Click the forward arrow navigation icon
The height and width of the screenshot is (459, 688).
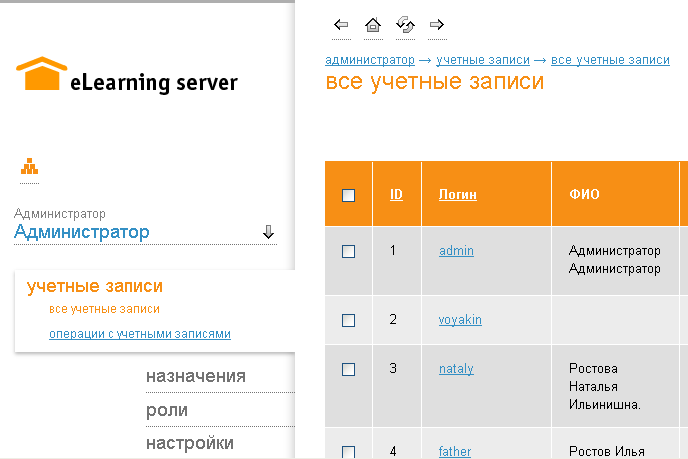pyautogui.click(x=436, y=25)
